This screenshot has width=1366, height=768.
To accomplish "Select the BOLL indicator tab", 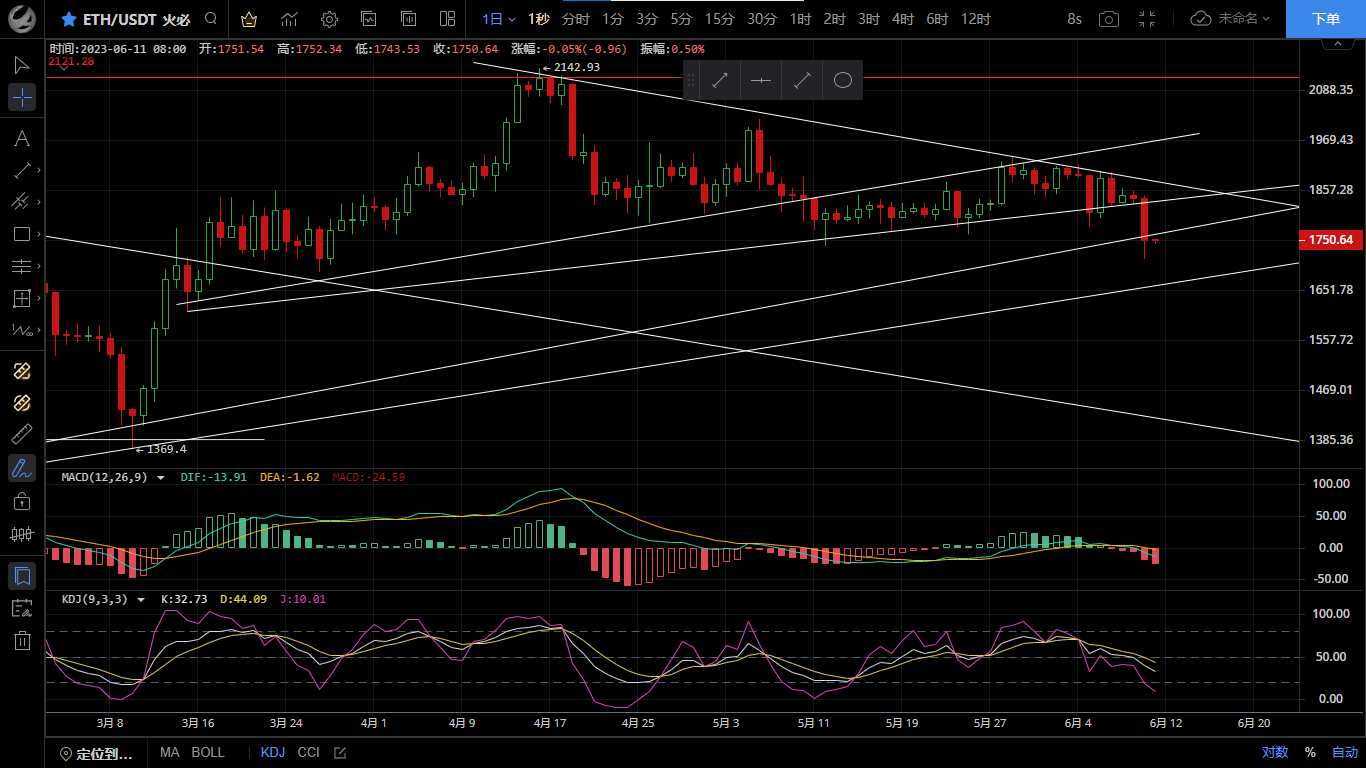I will coord(208,753).
